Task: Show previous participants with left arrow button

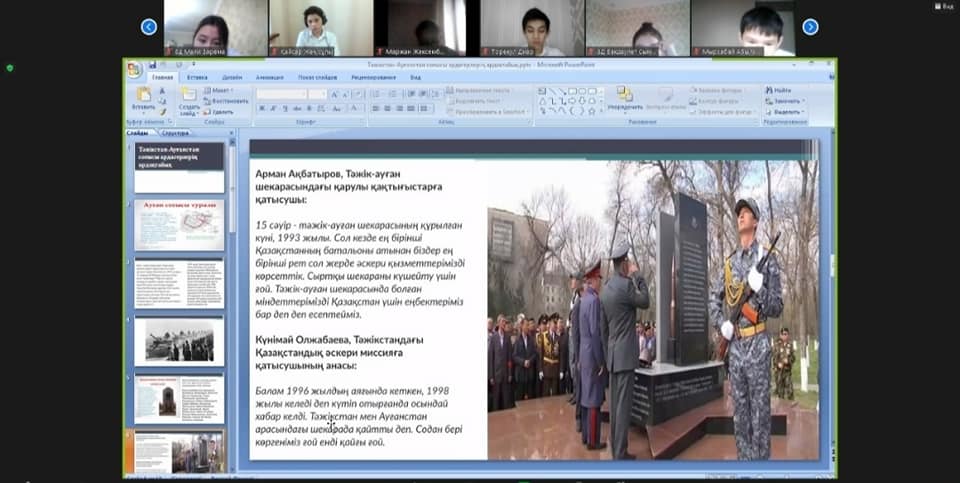Action: (x=149, y=27)
